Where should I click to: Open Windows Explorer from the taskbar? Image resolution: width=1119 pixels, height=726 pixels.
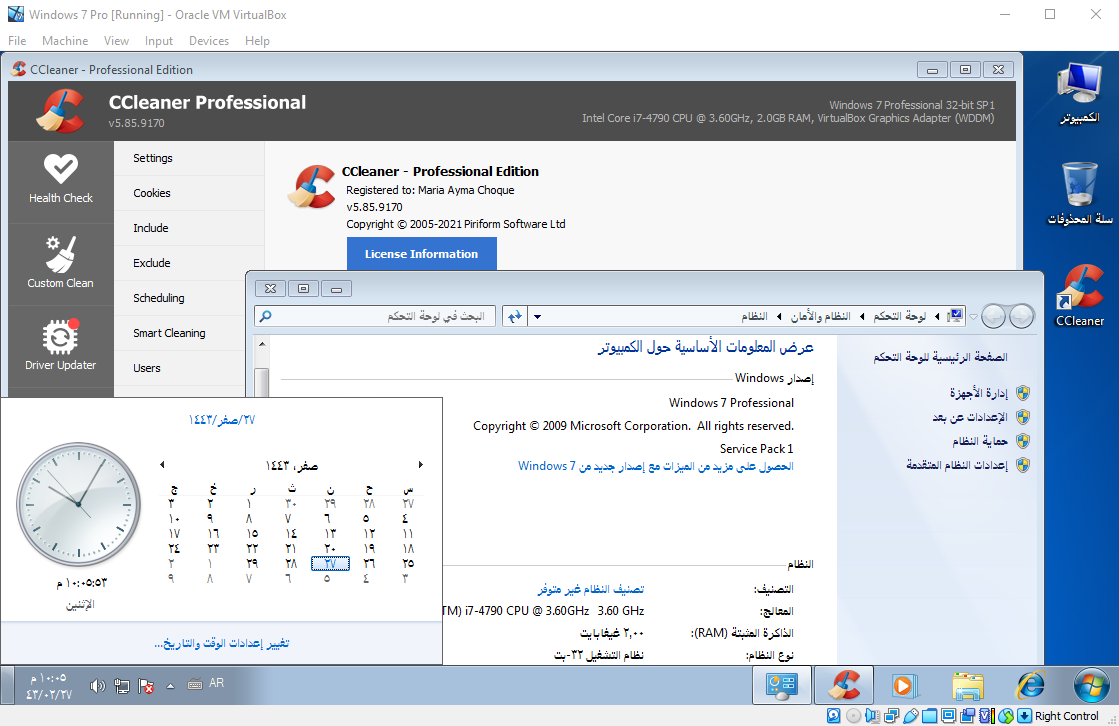[x=968, y=686]
